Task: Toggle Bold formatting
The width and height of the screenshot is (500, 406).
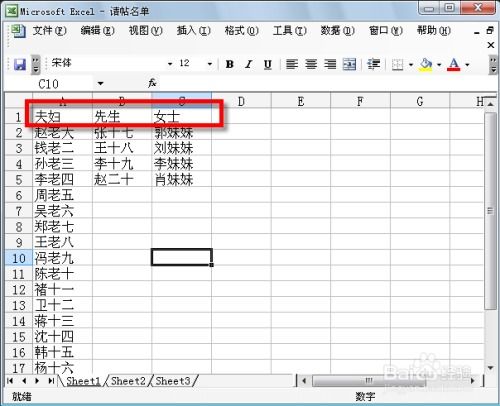Action: coord(230,64)
